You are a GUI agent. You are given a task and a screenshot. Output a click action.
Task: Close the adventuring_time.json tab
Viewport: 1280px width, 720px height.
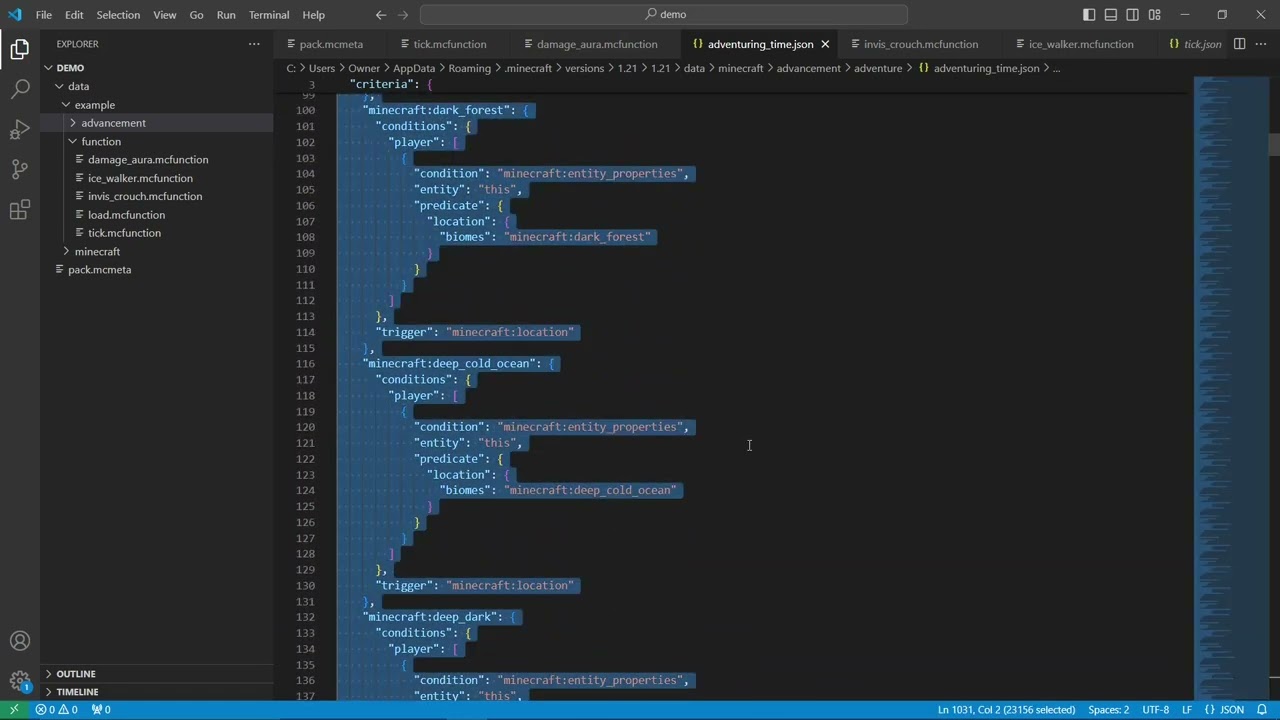pyautogui.click(x=825, y=44)
